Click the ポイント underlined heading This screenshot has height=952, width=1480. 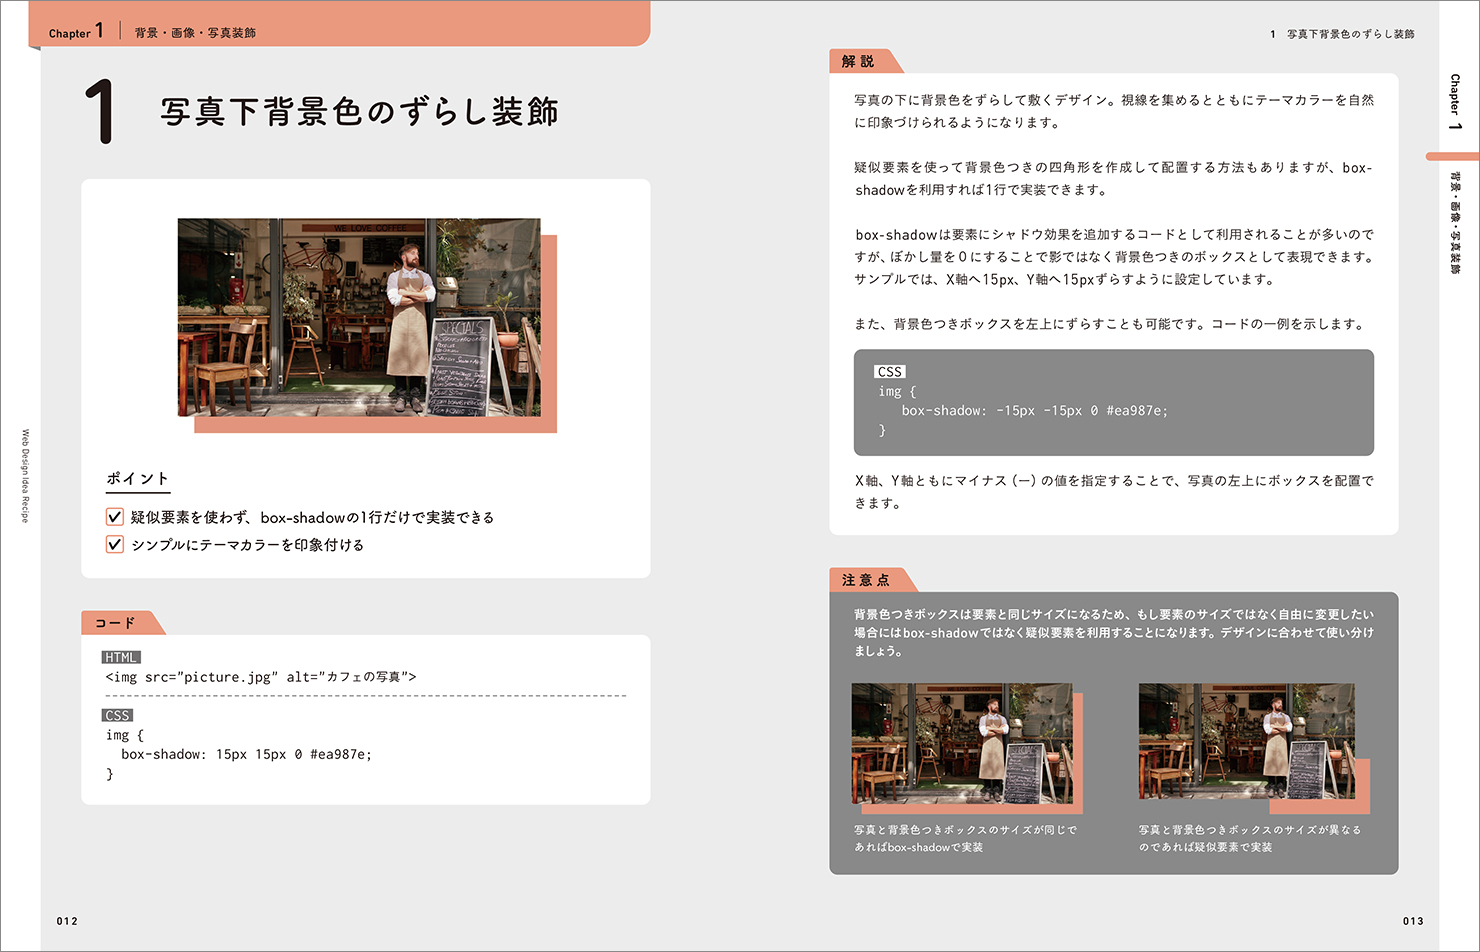(x=138, y=479)
